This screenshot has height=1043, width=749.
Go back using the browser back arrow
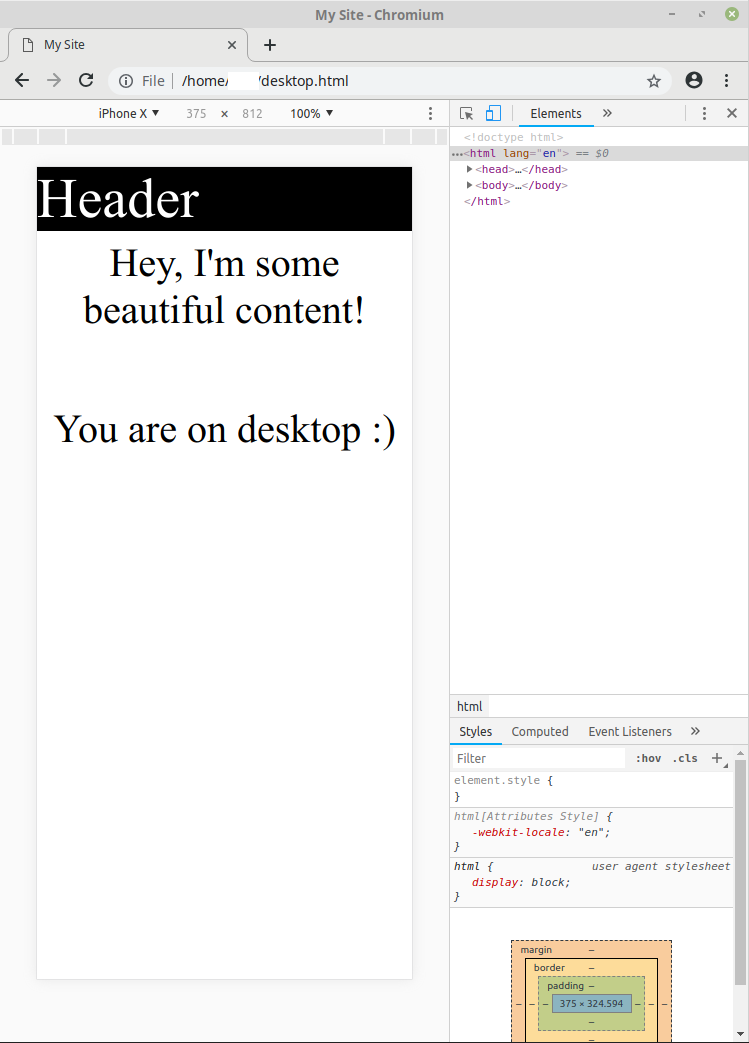tap(22, 80)
